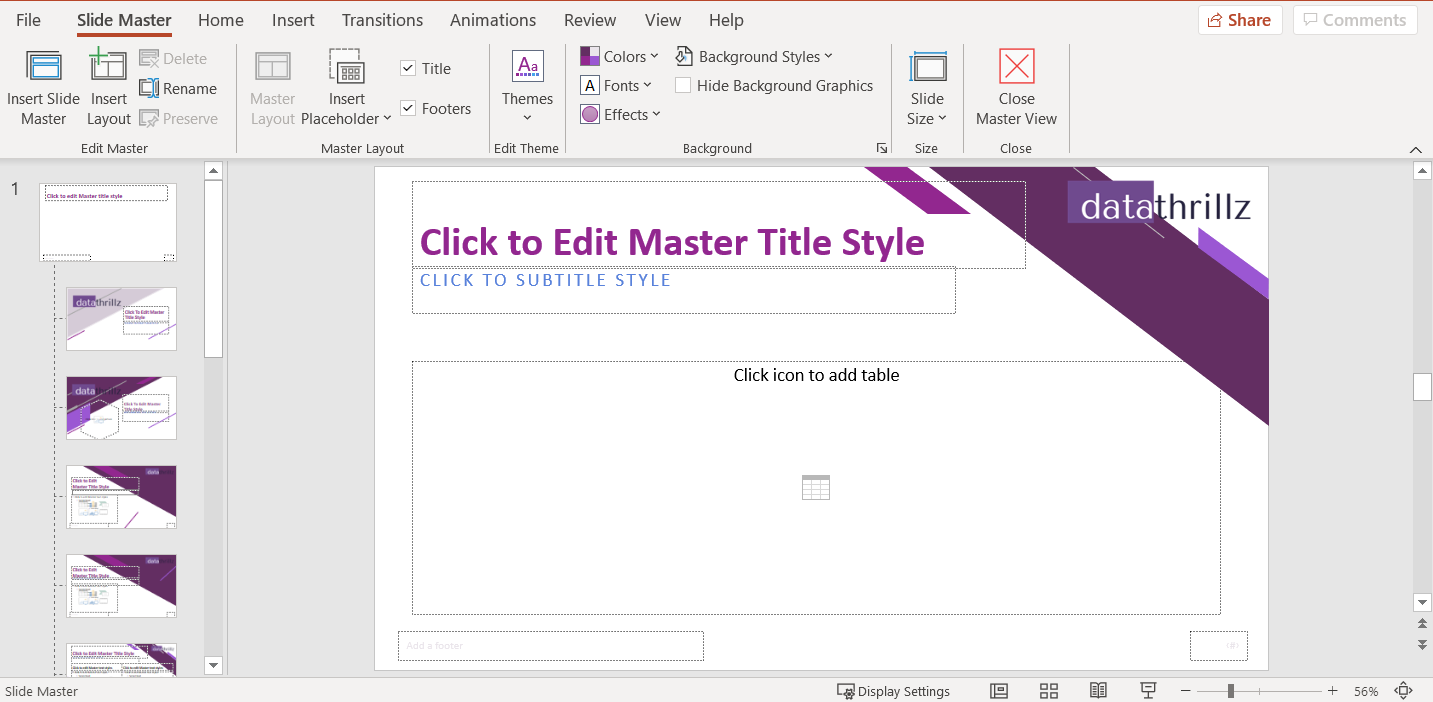Select the hexagon picture layout thumbnail
1433x702 pixels.
click(121, 408)
